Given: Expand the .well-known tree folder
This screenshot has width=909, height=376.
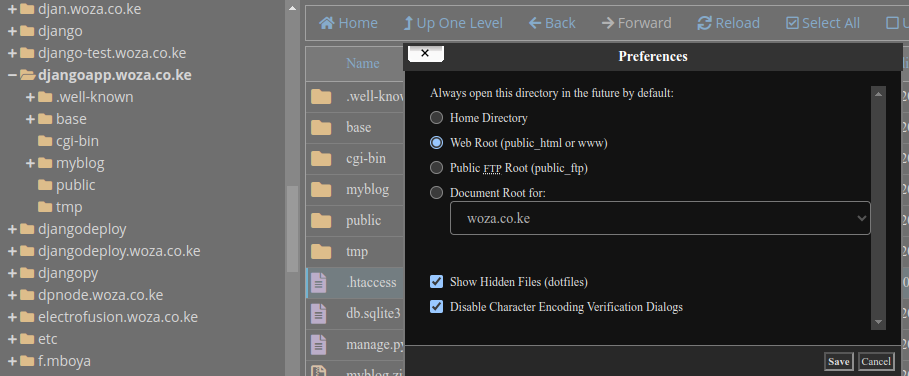Looking at the screenshot, I should (30, 97).
